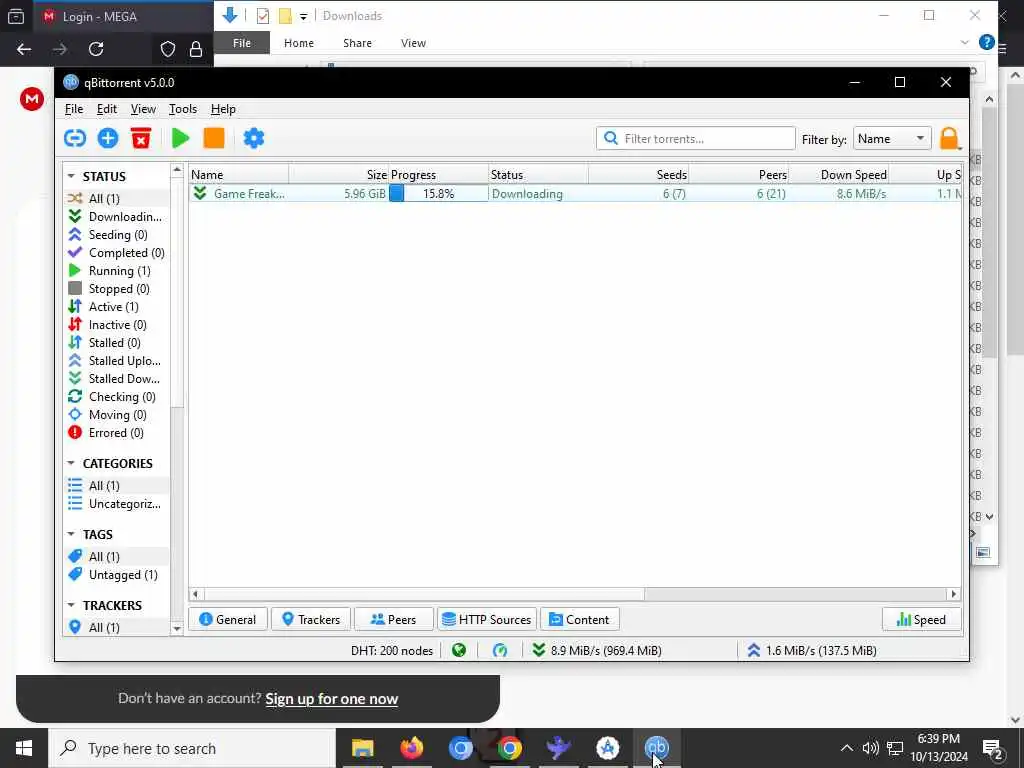Sort by the Seeds column header
The width and height of the screenshot is (1024, 768).
coord(638,175)
